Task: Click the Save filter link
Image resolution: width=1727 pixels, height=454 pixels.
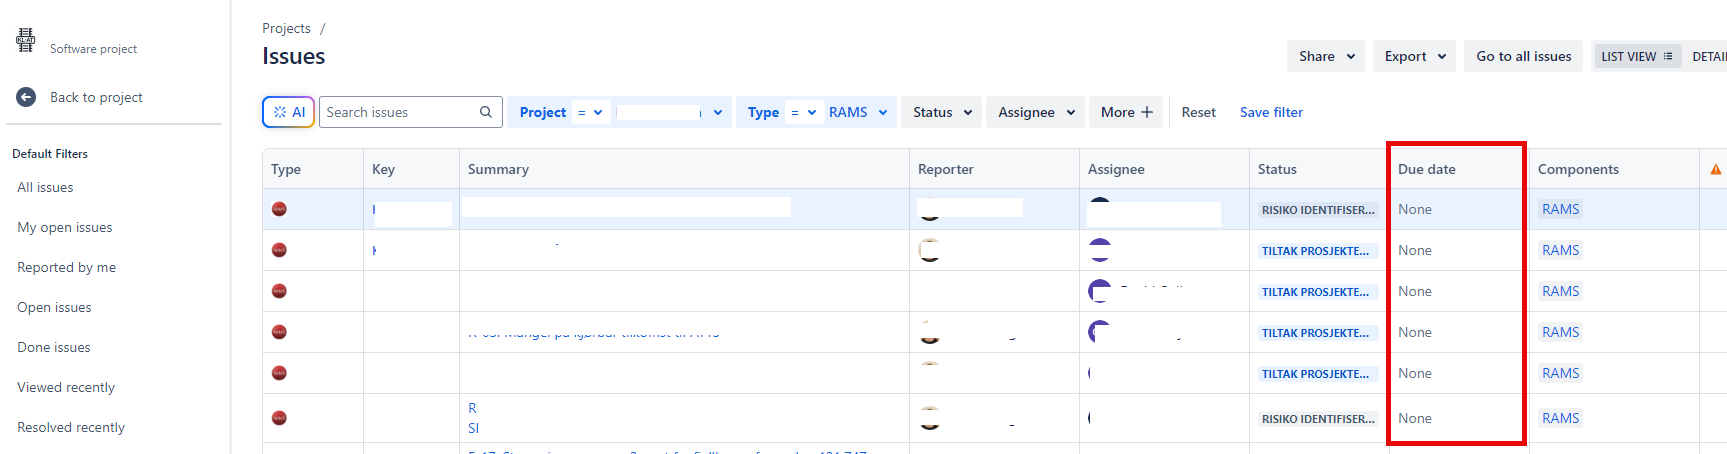Action: pos(1271,112)
